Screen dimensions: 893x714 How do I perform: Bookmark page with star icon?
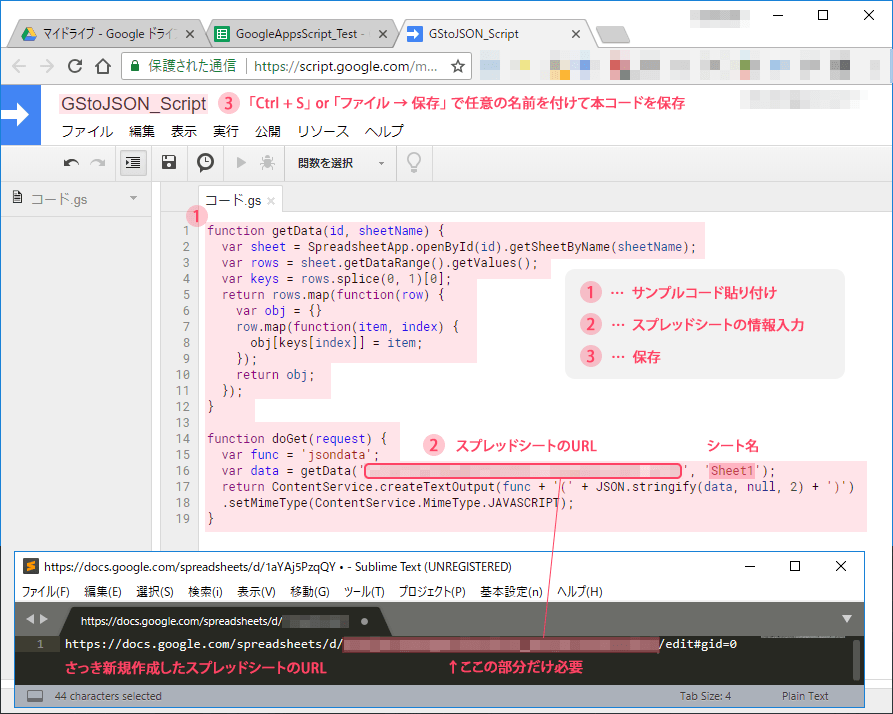[x=457, y=67]
